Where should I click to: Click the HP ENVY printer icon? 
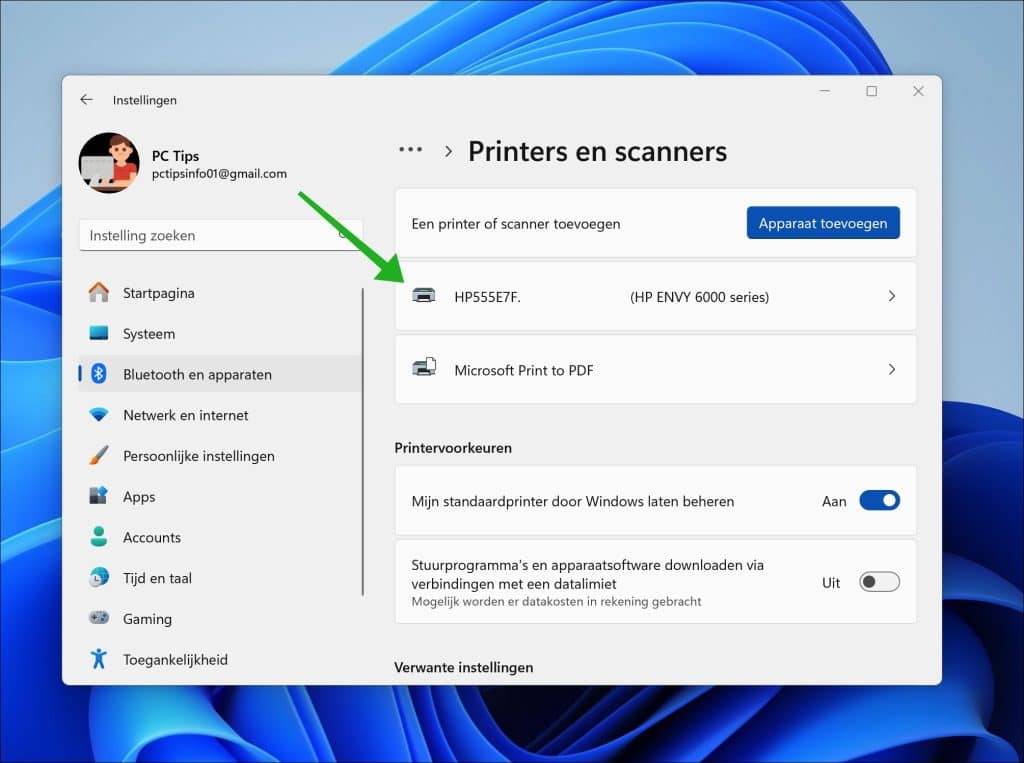point(424,296)
